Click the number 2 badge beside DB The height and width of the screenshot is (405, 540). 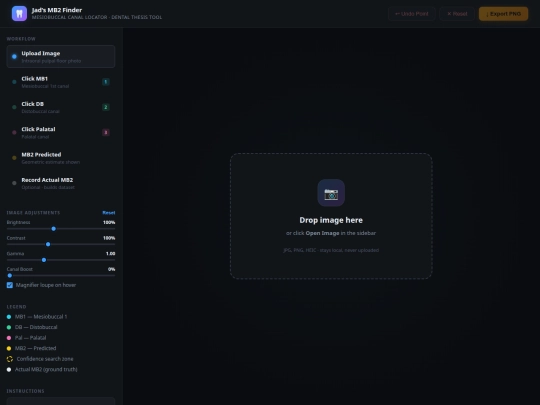[106, 107]
